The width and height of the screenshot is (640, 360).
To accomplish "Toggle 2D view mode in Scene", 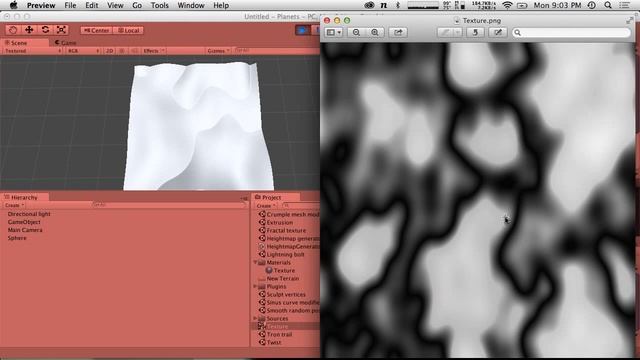I will coord(109,51).
